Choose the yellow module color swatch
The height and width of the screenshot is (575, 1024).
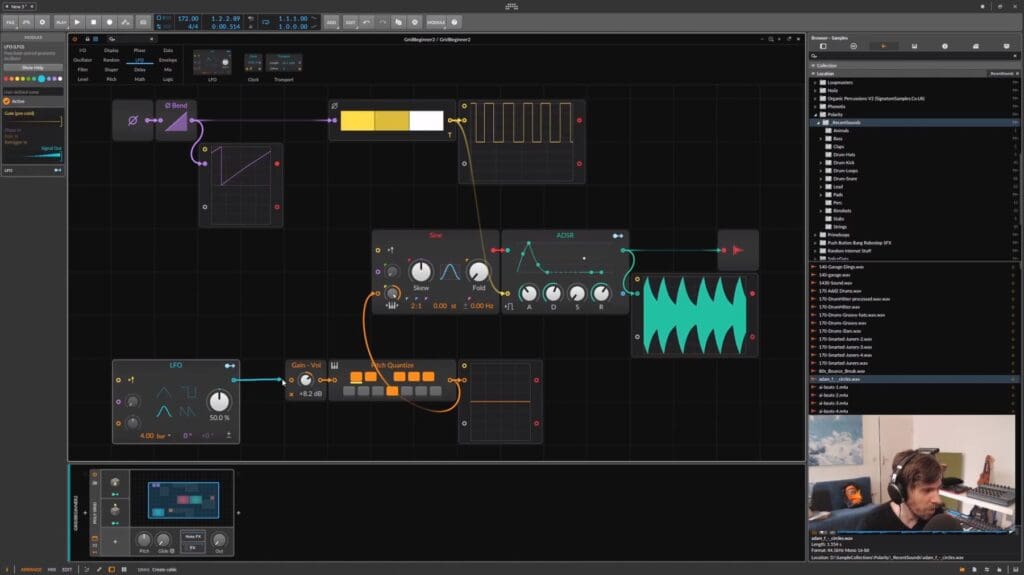point(17,79)
